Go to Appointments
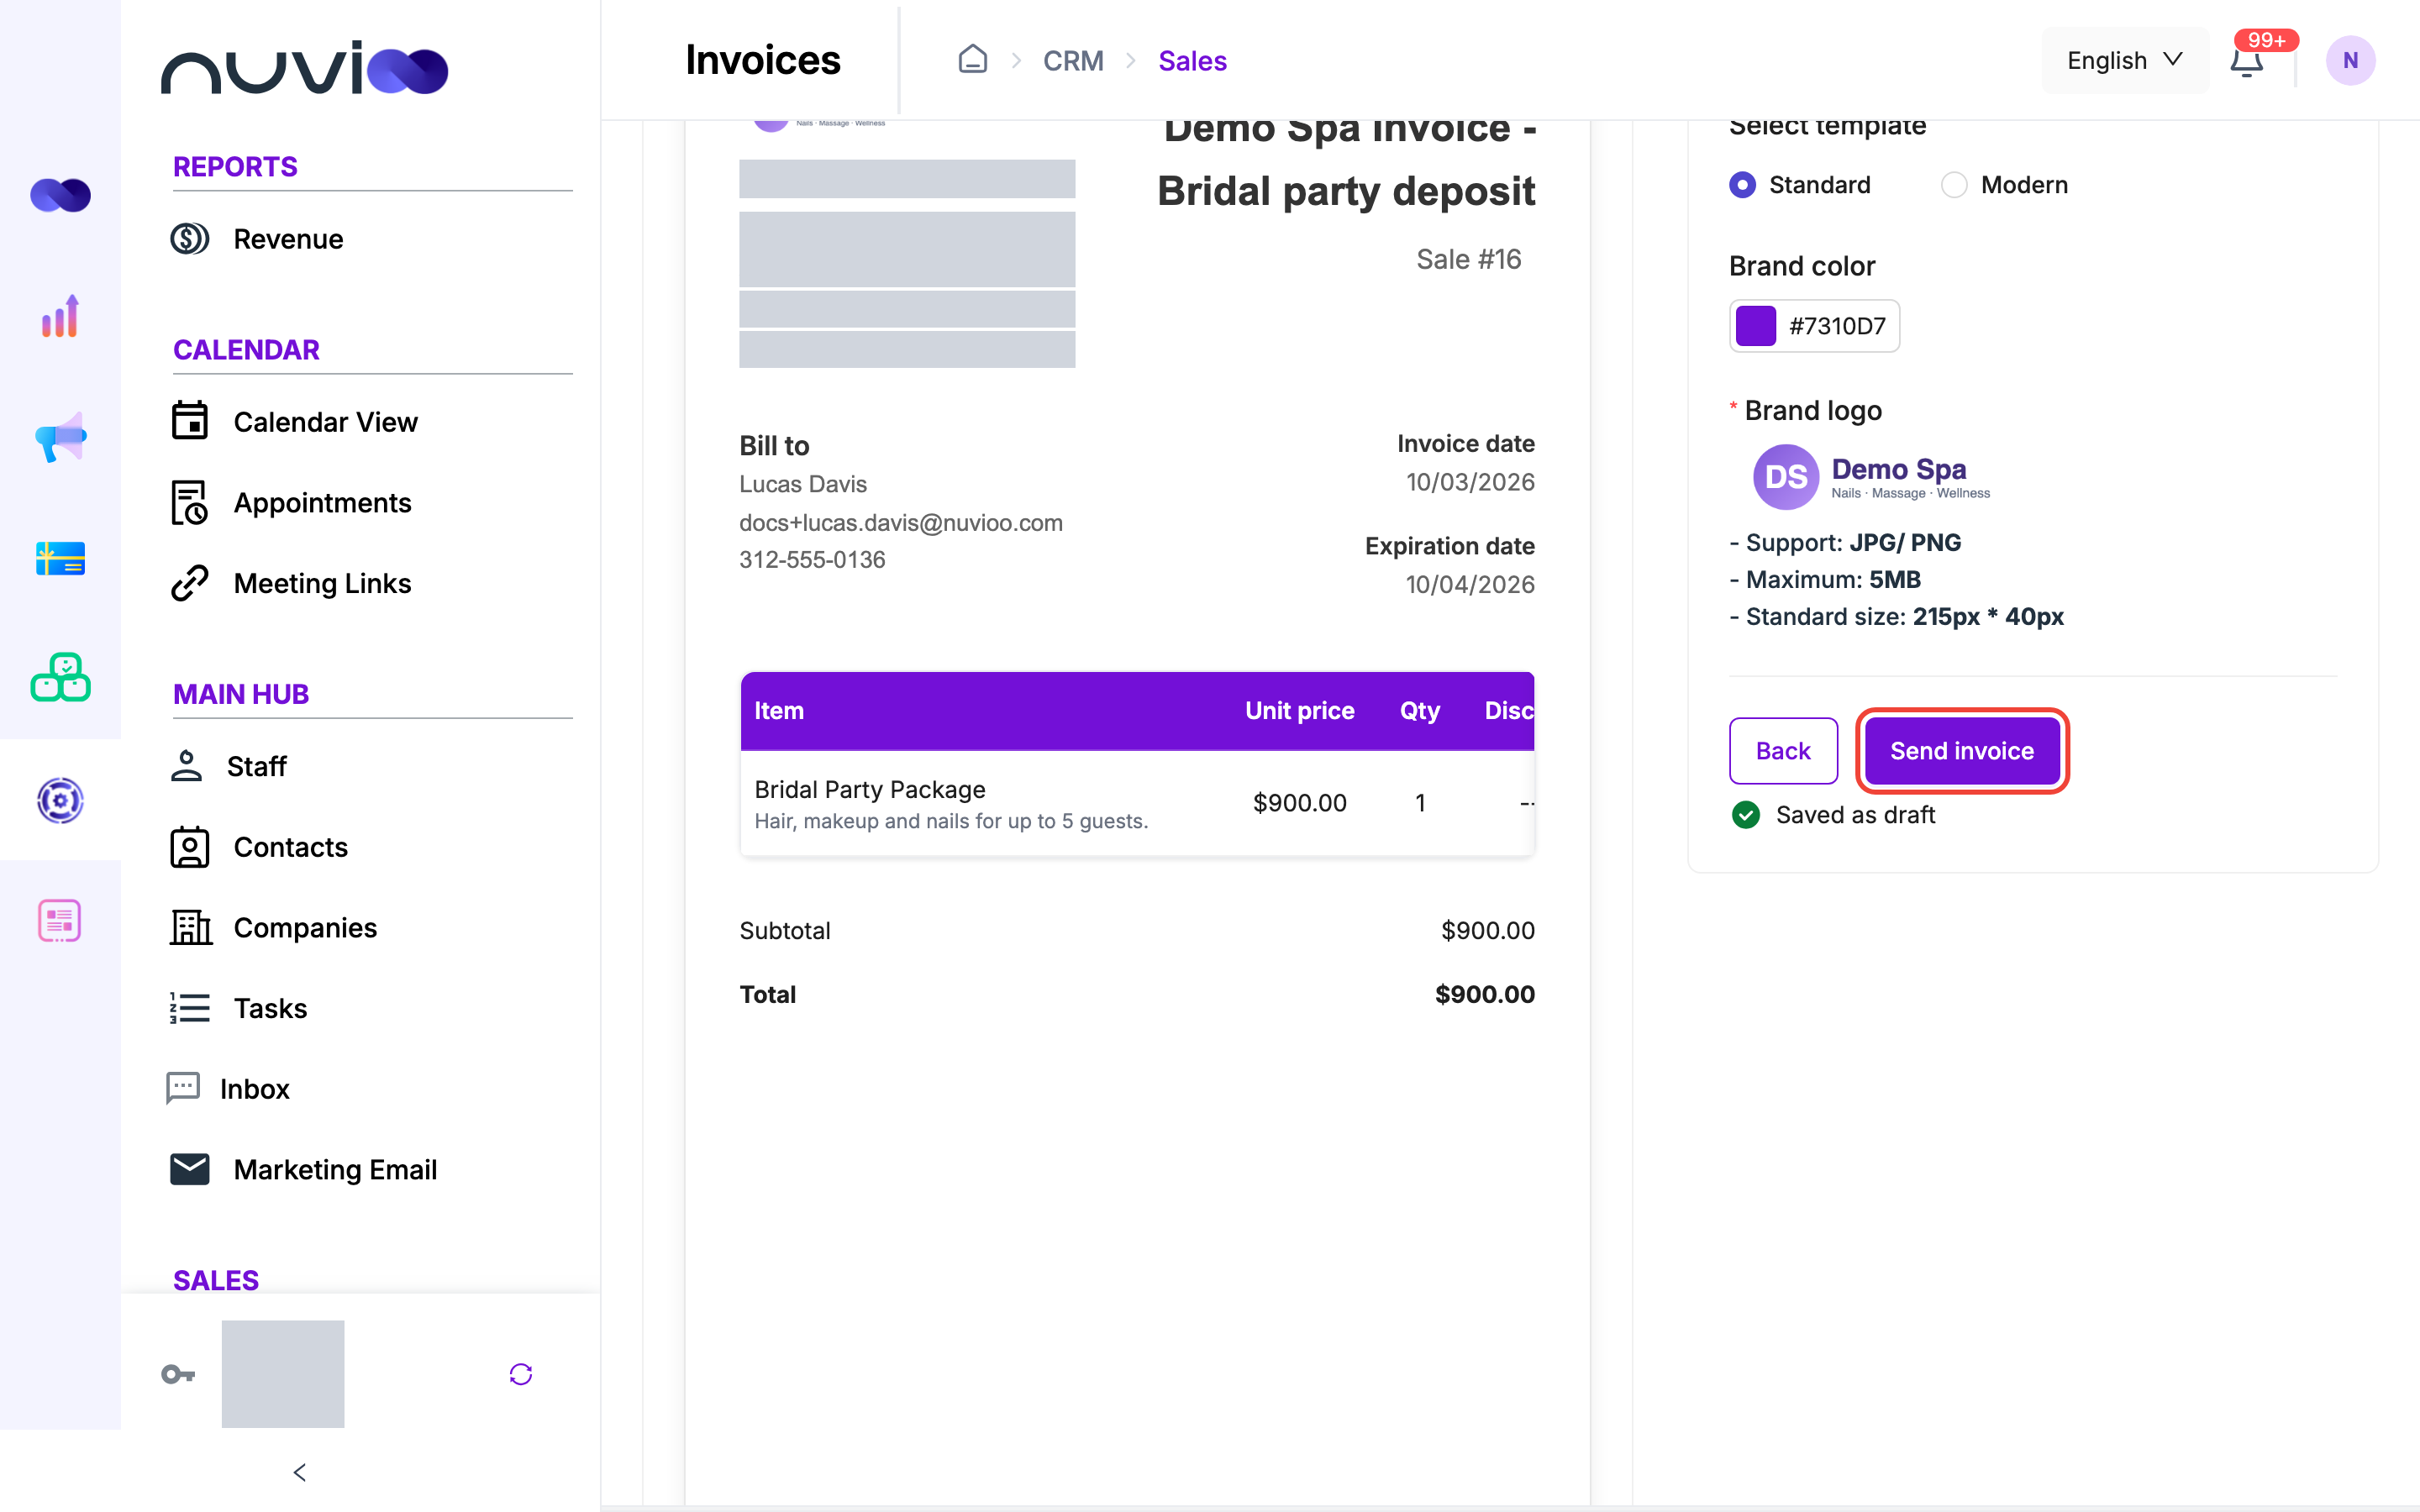This screenshot has height=1512, width=2420. point(291,503)
